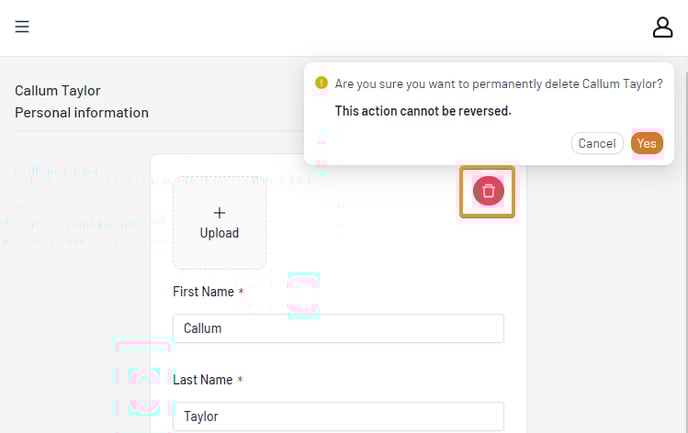Click the Personal information subheading
The height and width of the screenshot is (433, 688).
pyautogui.click(x=82, y=113)
